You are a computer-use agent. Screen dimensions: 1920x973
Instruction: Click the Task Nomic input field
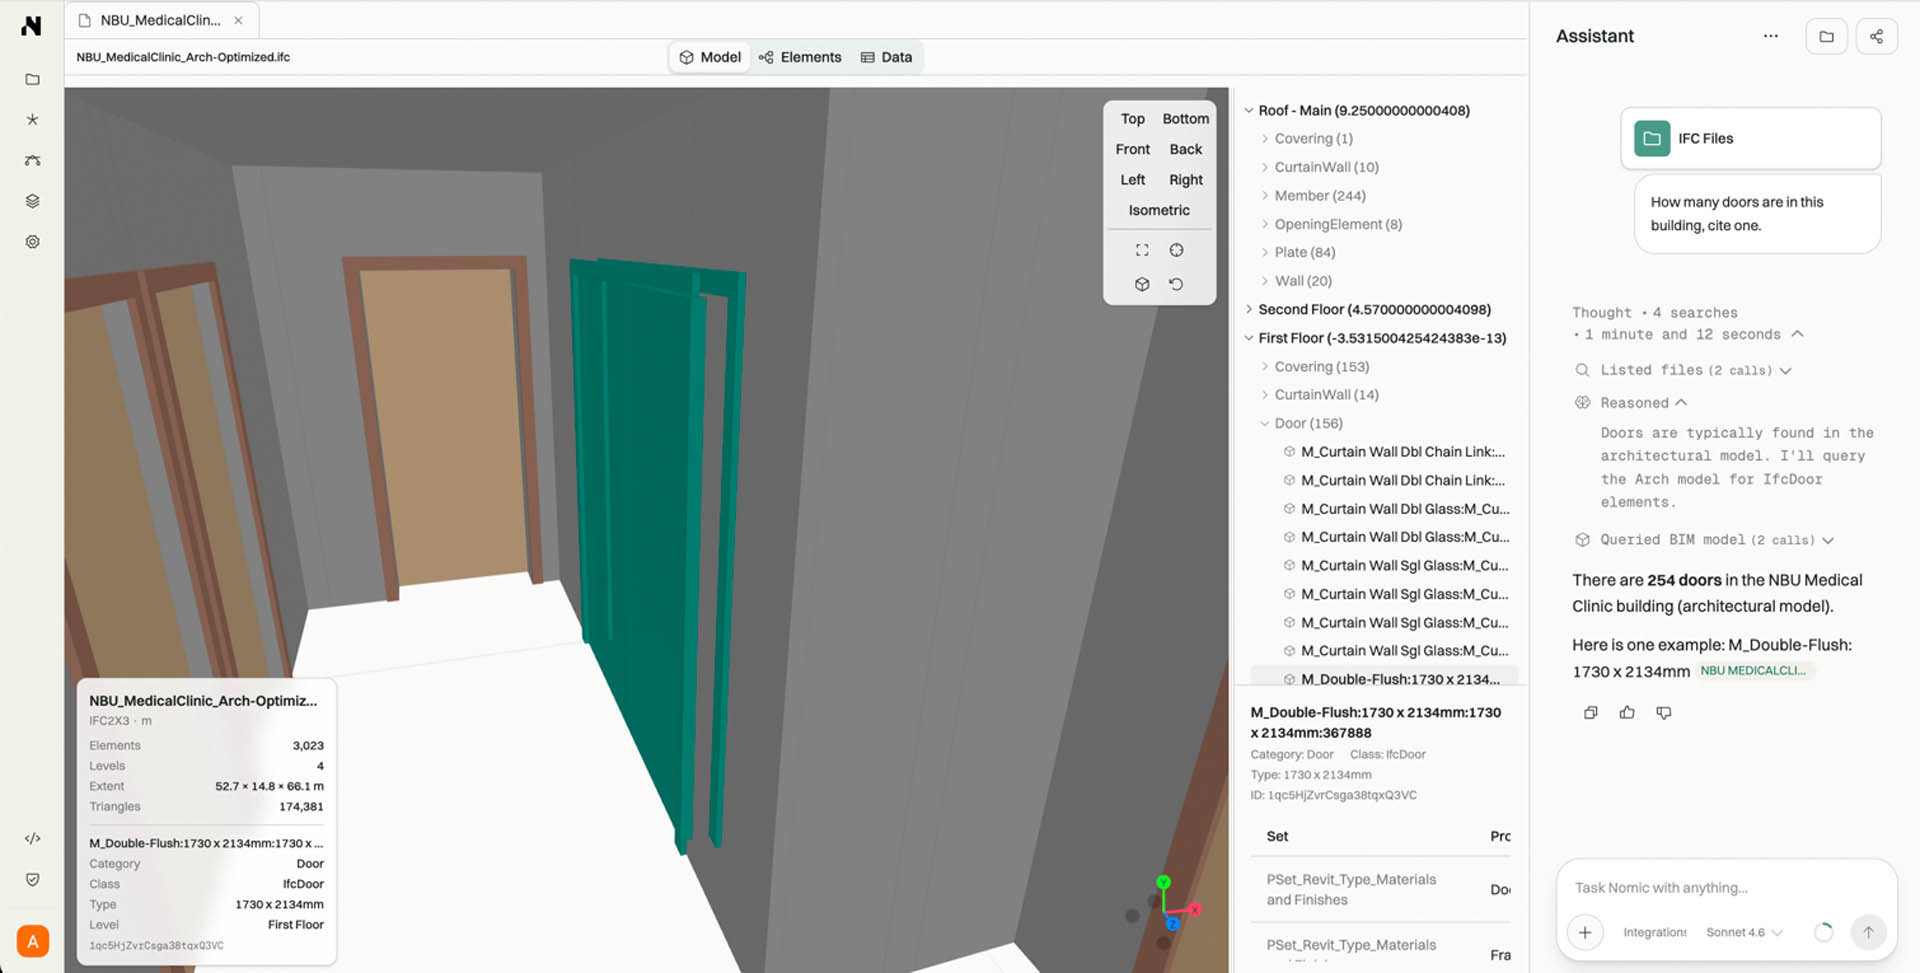click(1726, 887)
